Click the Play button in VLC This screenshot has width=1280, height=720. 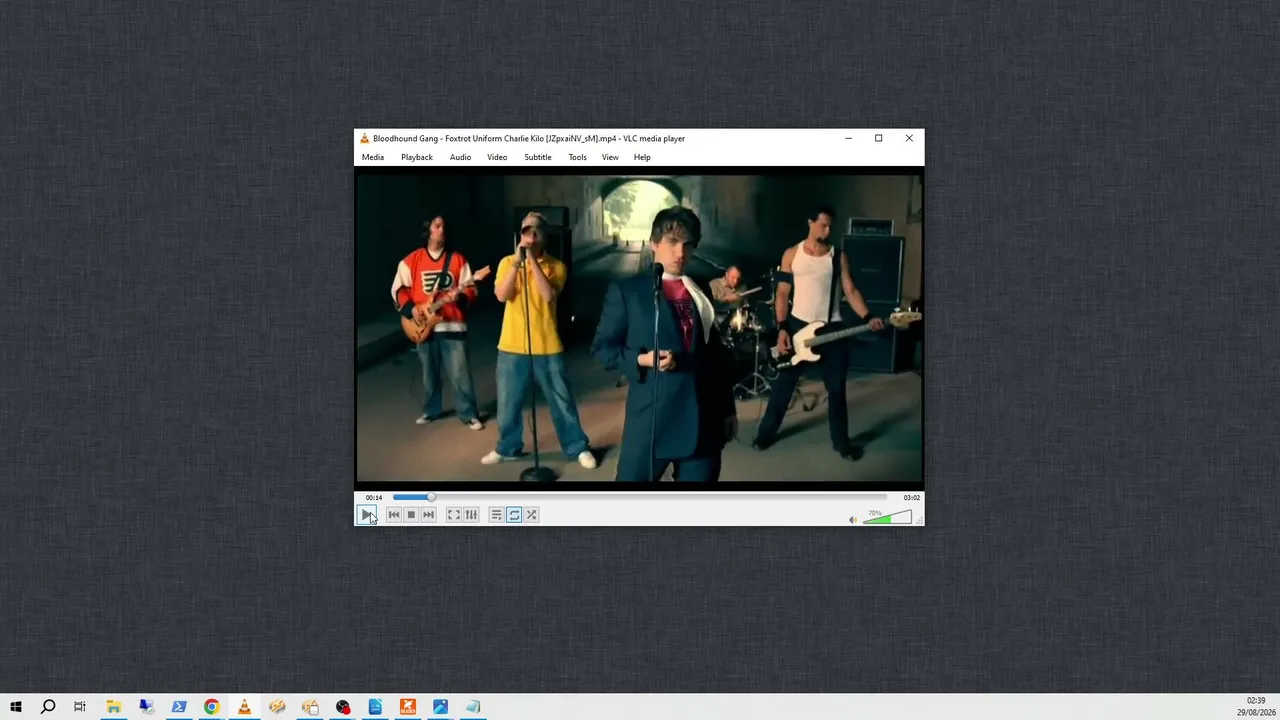367,515
